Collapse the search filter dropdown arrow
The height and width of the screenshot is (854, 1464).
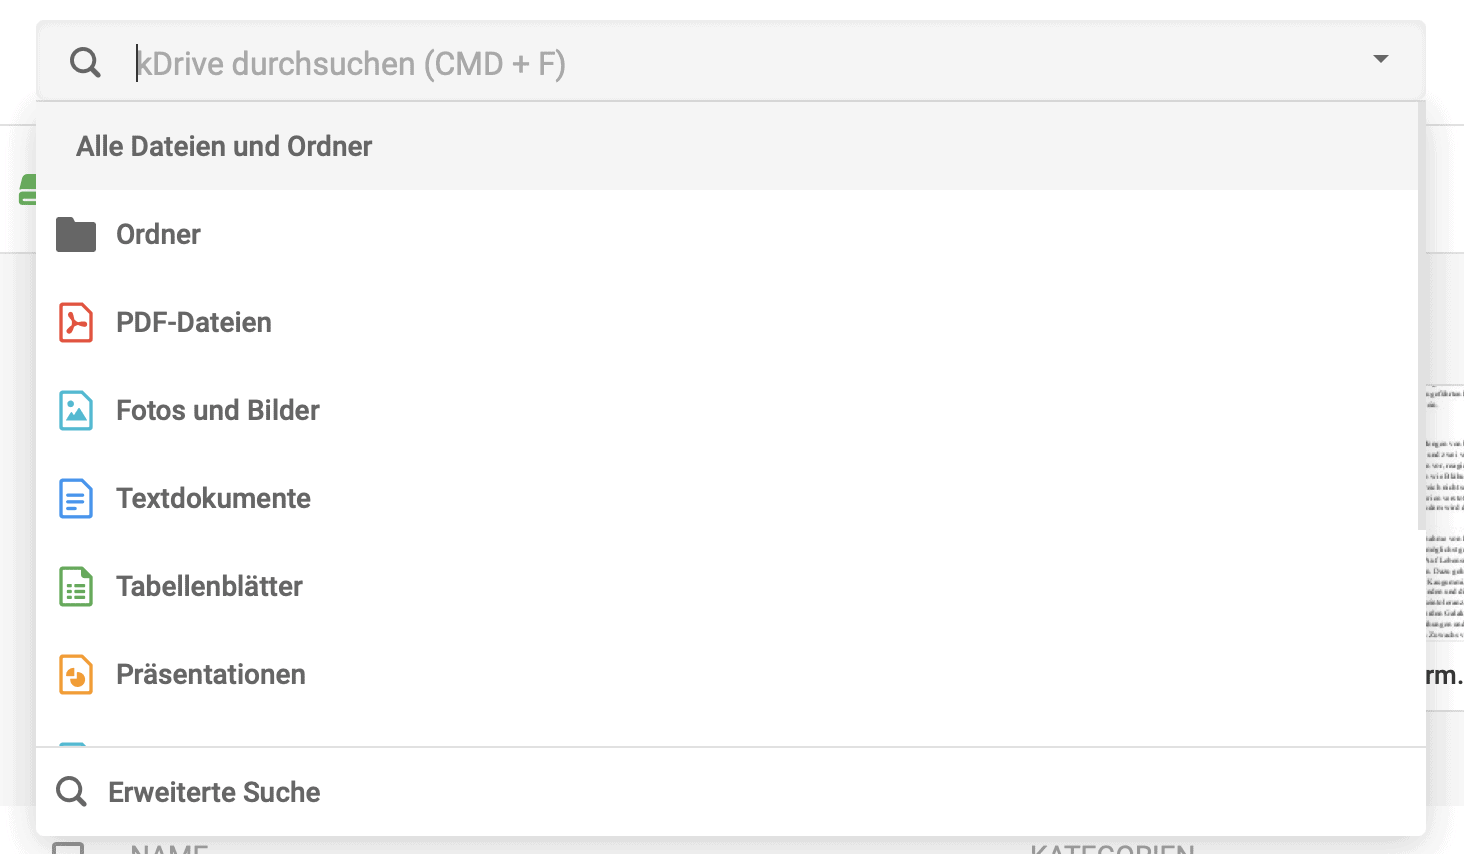tap(1381, 59)
